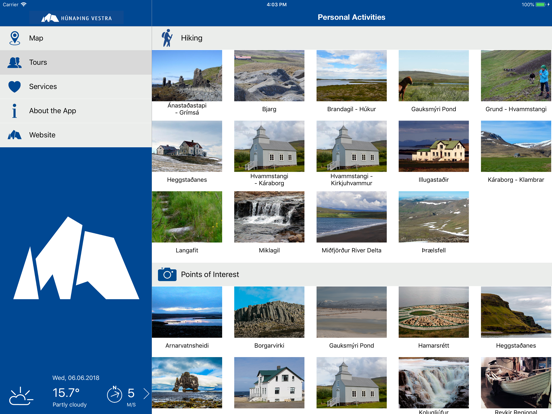Viewport: 552px width, 414px height.
Task: Open Grund - Hvammstangi hiking thumbnail
Action: (x=516, y=75)
